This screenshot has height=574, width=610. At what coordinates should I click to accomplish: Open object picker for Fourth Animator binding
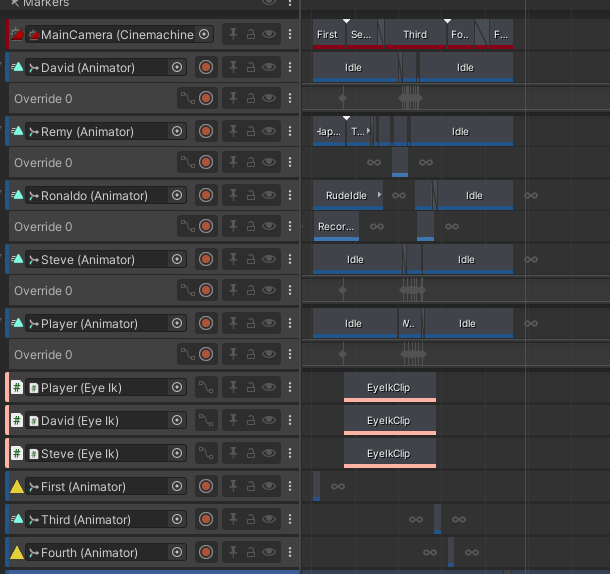177,552
